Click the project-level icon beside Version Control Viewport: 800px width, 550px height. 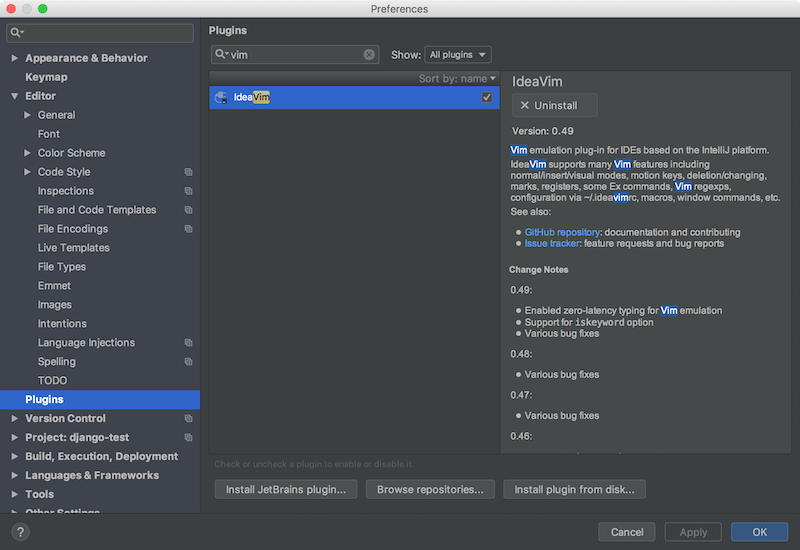click(188, 418)
